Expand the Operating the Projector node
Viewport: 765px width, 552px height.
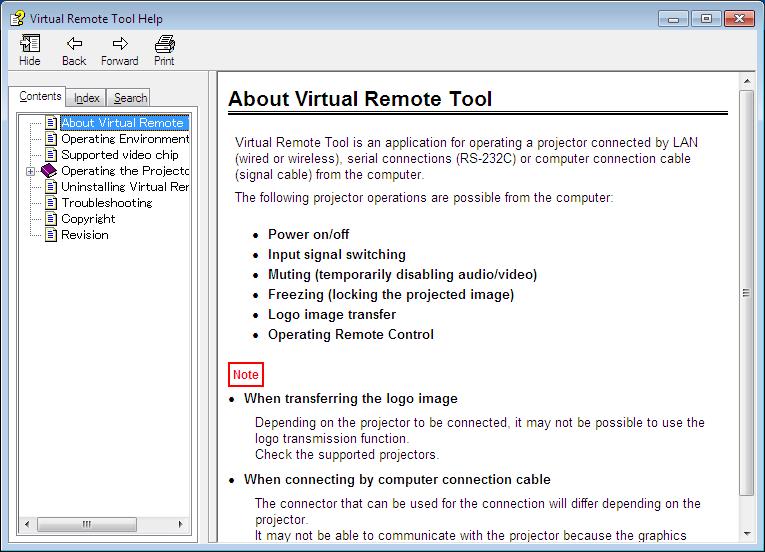pyautogui.click(x=31, y=171)
